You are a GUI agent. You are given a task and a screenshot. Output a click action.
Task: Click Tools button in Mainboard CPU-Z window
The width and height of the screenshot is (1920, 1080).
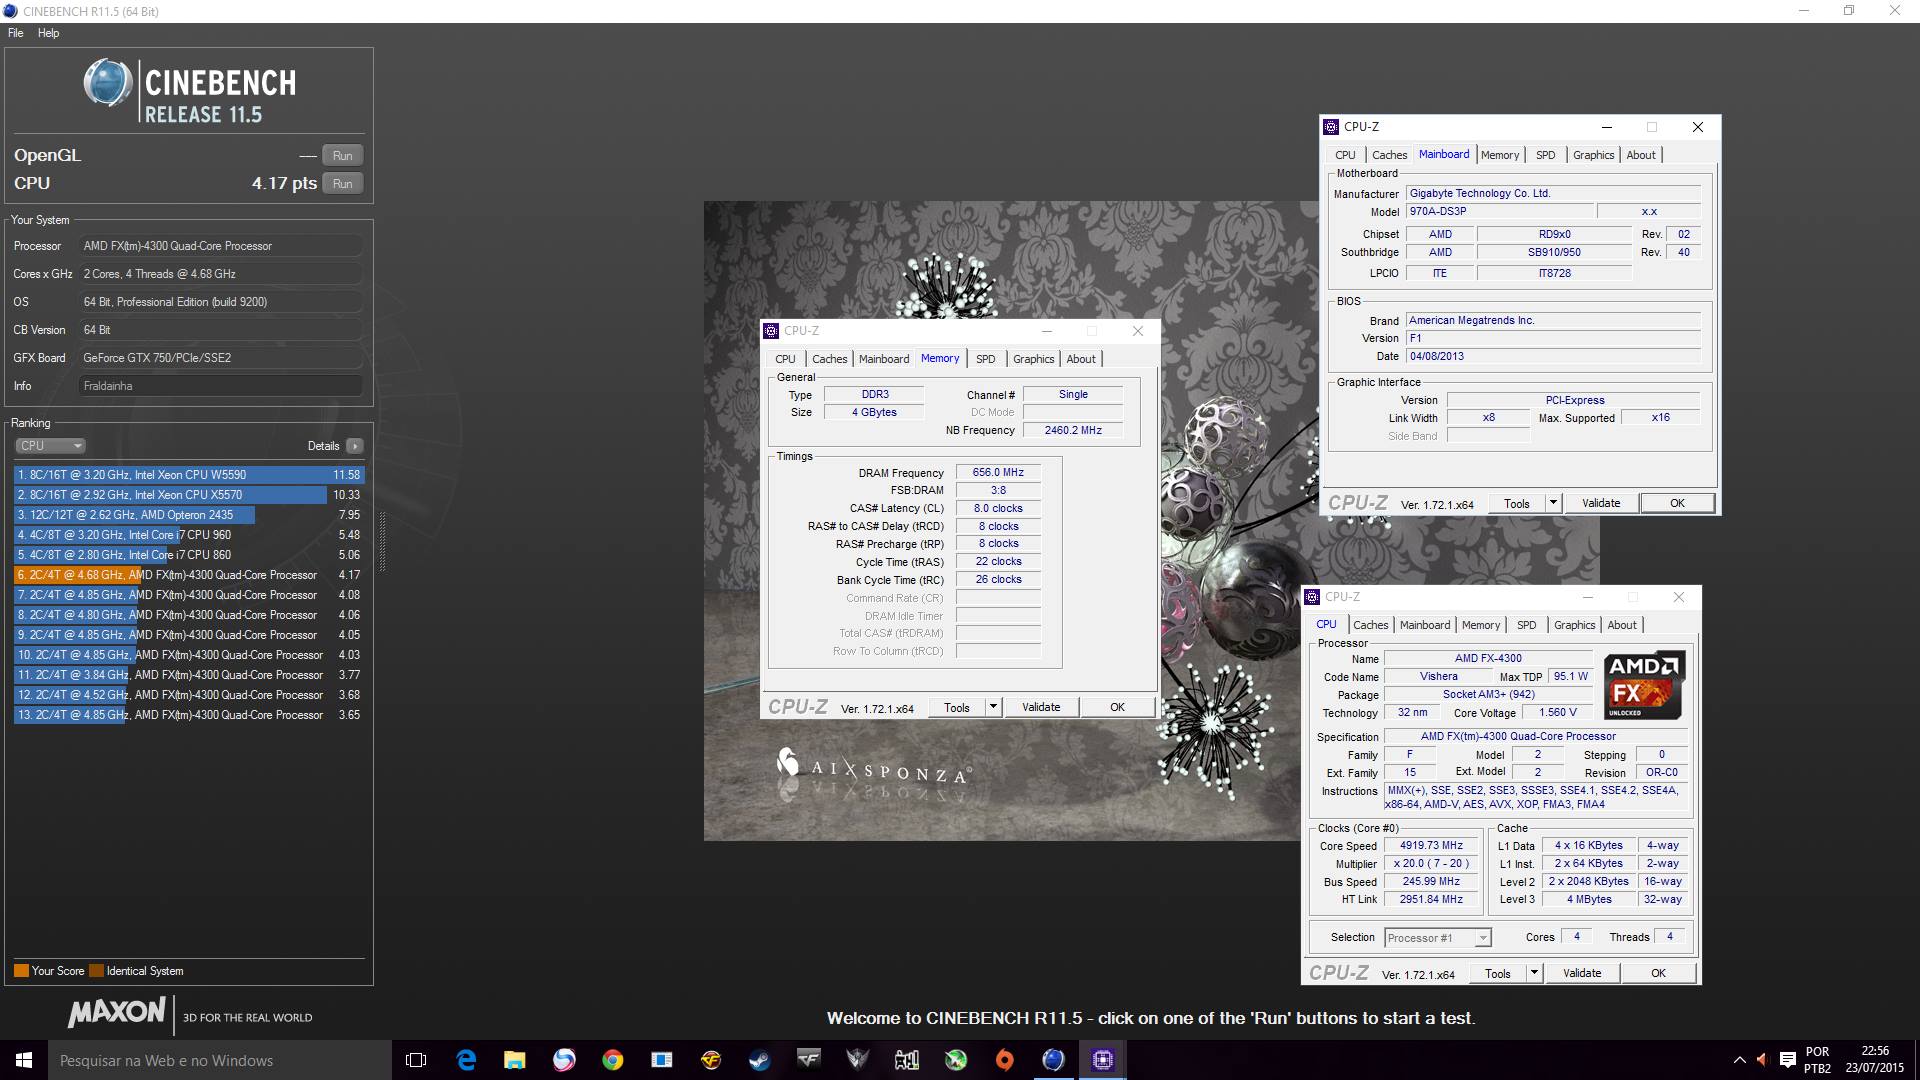(x=1517, y=503)
